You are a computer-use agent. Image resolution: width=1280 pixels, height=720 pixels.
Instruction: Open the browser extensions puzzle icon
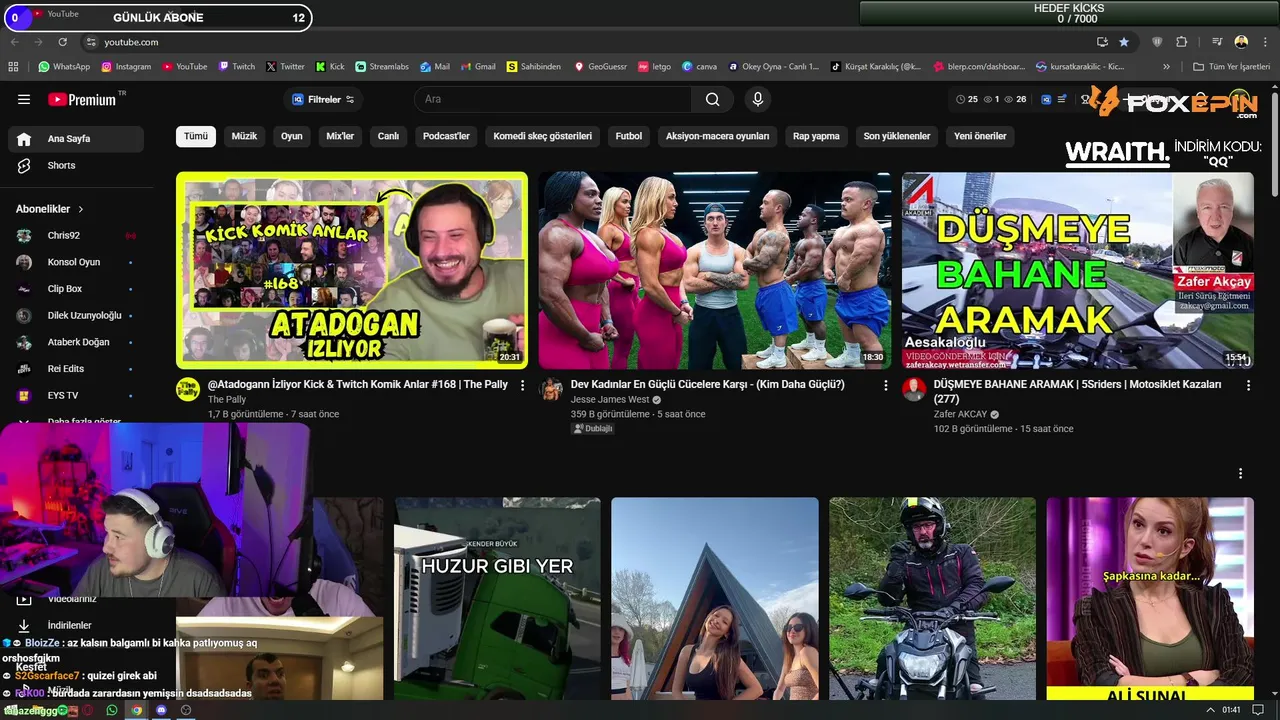(1182, 42)
